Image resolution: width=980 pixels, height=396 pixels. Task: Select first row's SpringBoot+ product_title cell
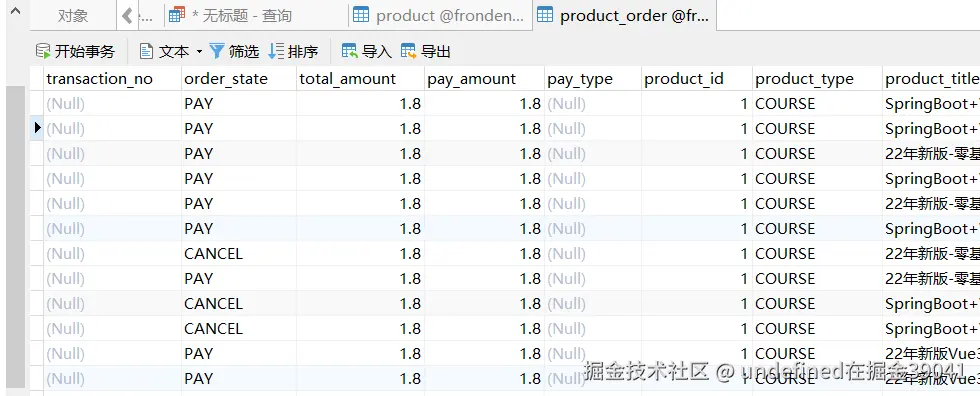[931, 104]
